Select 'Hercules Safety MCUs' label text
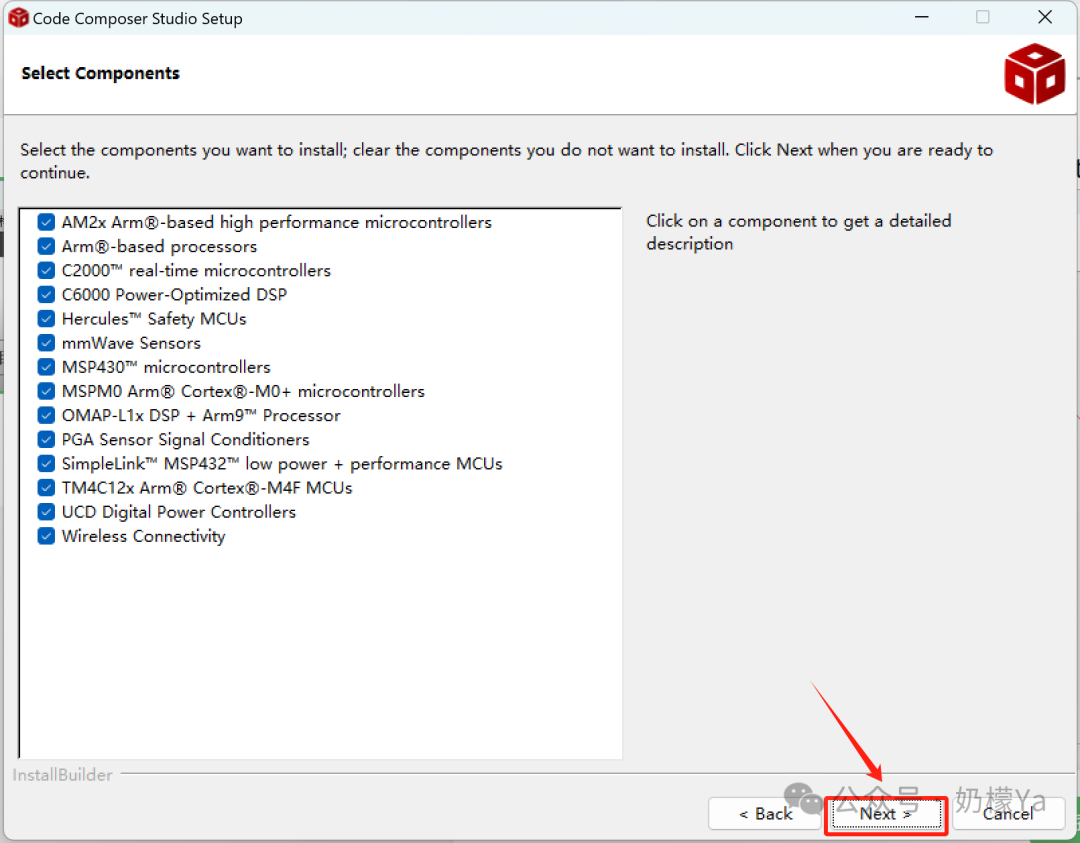Image resolution: width=1080 pixels, height=843 pixels. click(x=154, y=319)
